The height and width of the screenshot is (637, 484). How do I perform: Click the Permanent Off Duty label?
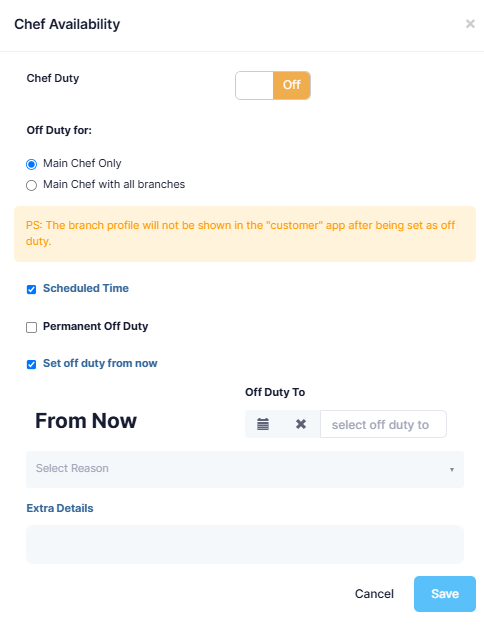pos(95,326)
